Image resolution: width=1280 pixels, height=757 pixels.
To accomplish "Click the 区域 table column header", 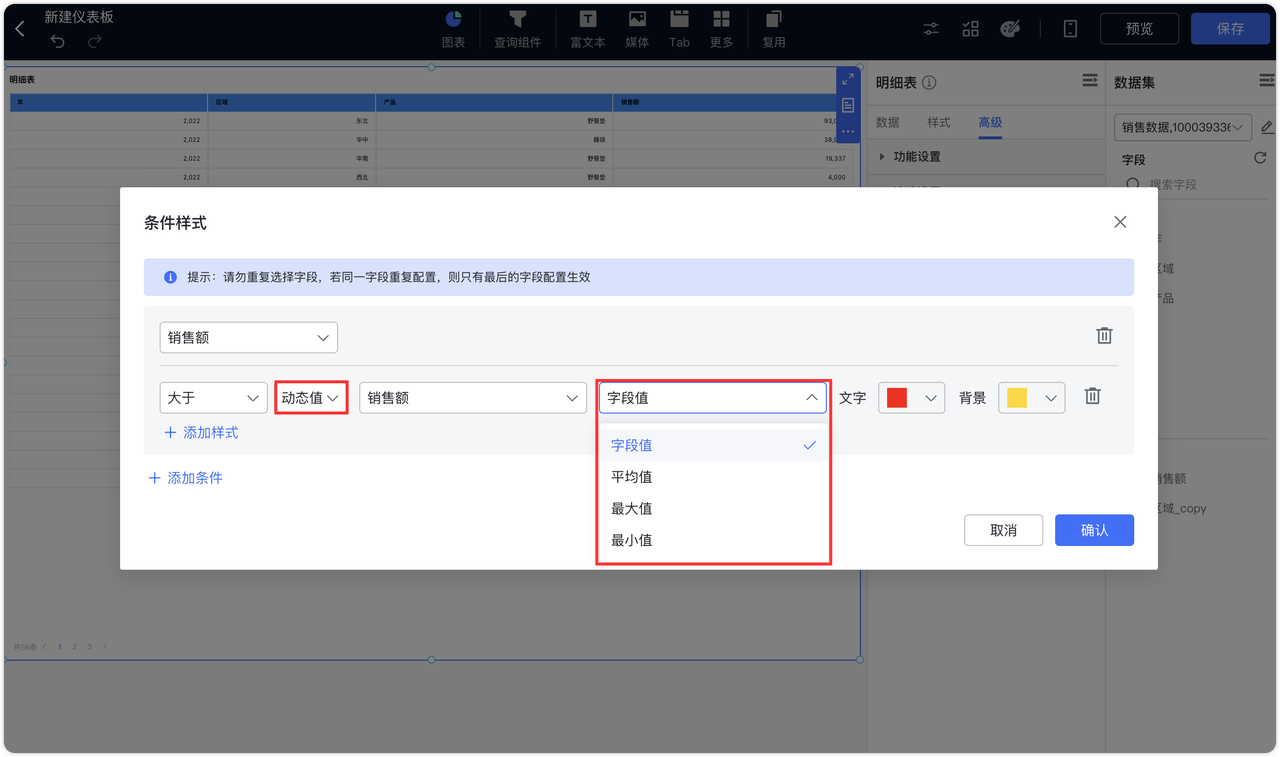I will pyautogui.click(x=291, y=102).
